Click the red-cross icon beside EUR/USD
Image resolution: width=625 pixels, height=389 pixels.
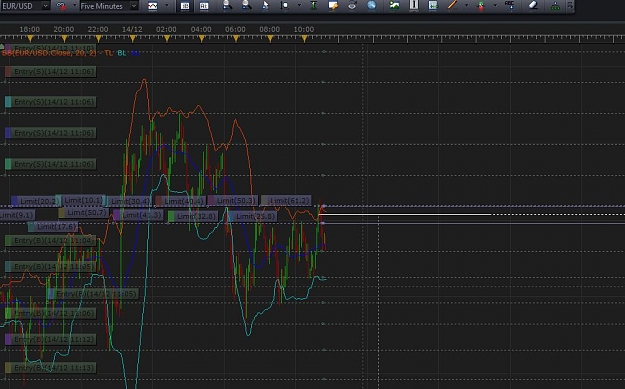pyautogui.click(x=61, y=6)
